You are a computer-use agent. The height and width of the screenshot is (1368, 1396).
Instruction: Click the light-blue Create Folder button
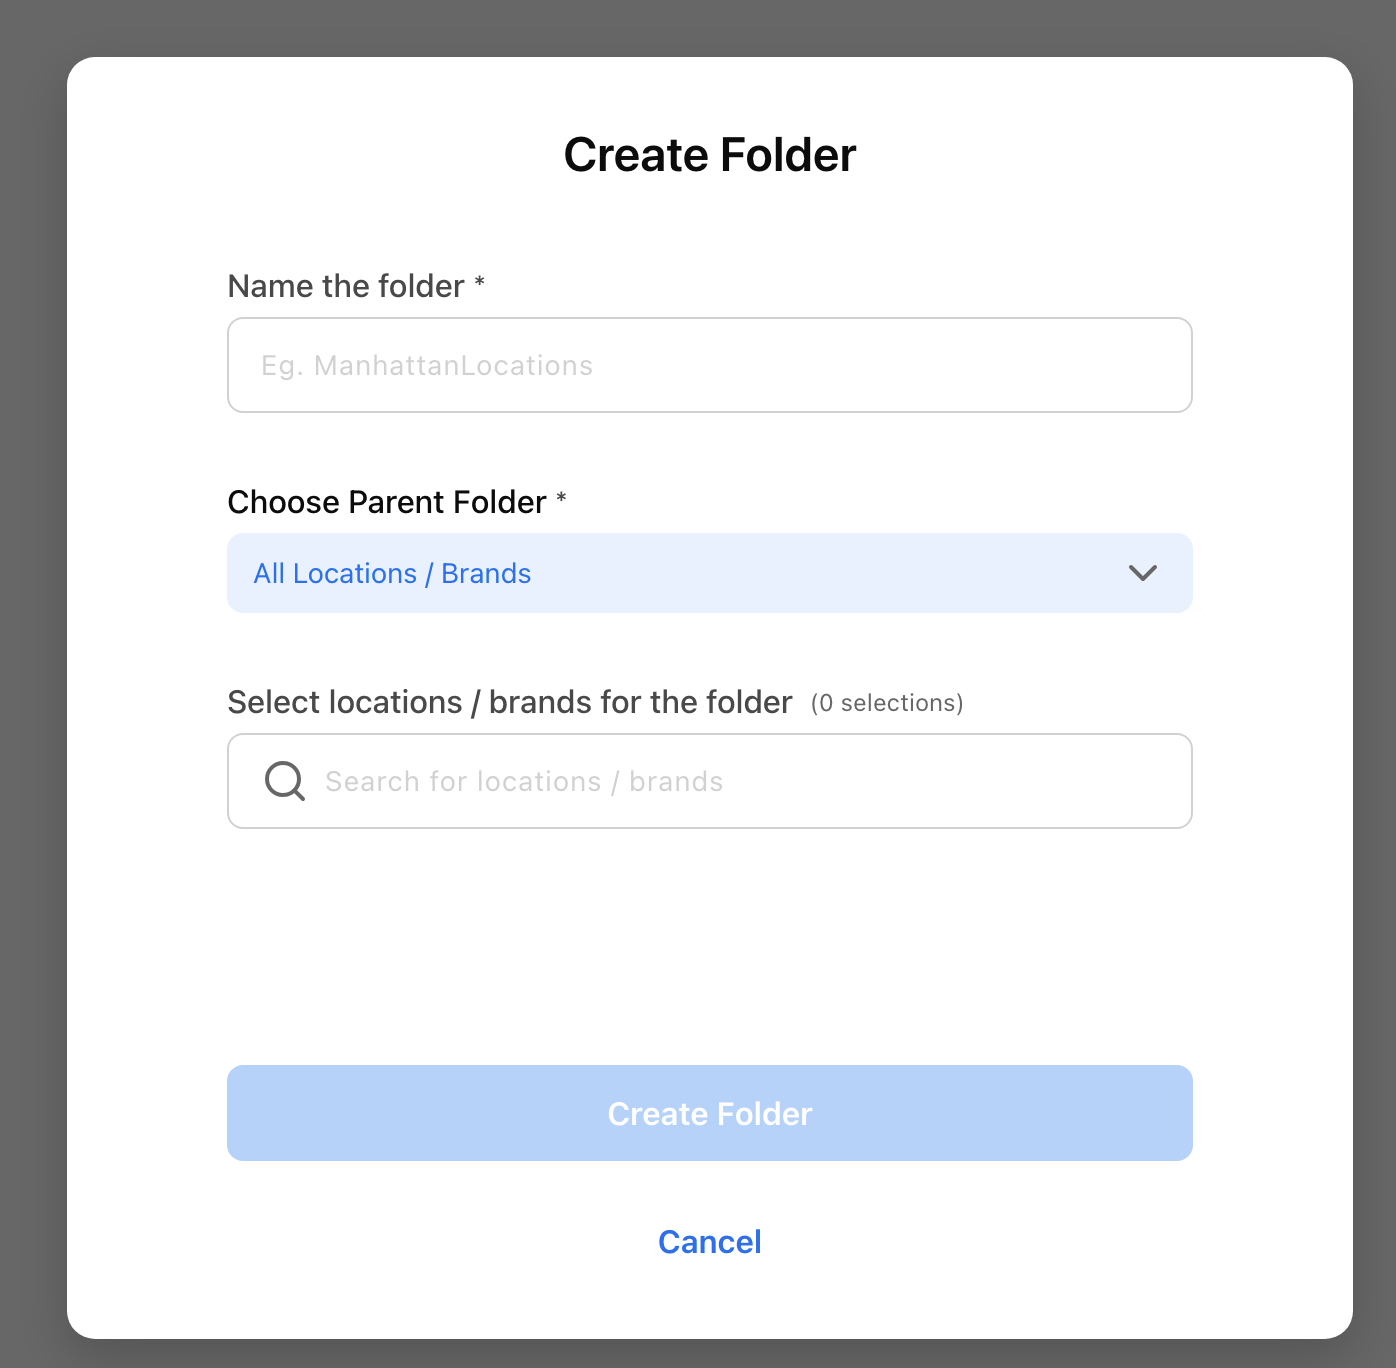(710, 1113)
